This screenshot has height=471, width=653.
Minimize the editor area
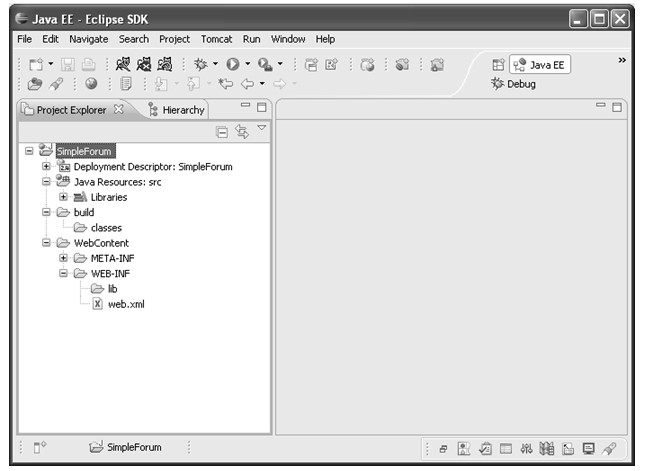(601, 105)
